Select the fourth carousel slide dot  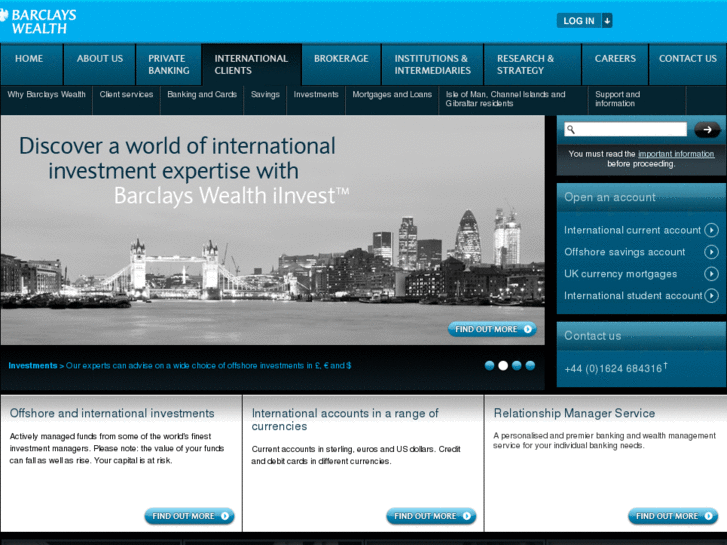(530, 365)
